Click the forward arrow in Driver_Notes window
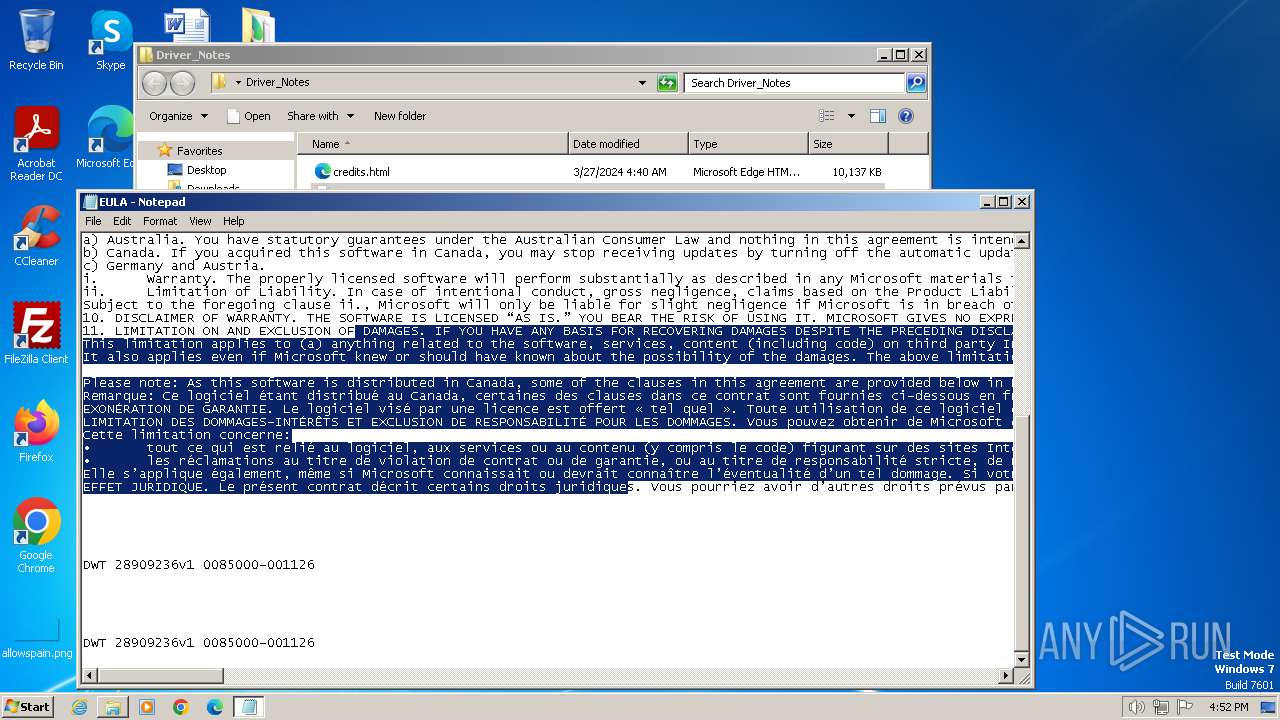The width and height of the screenshot is (1280, 720). coord(182,83)
